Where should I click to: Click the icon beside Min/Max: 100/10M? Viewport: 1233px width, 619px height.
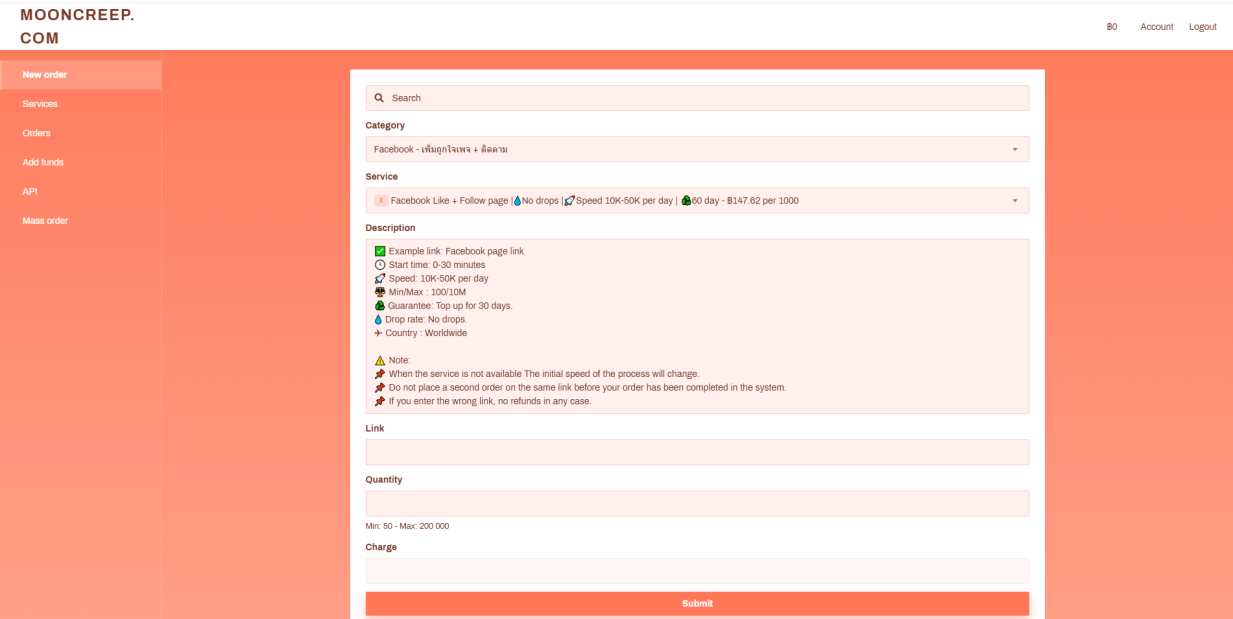(x=380, y=292)
